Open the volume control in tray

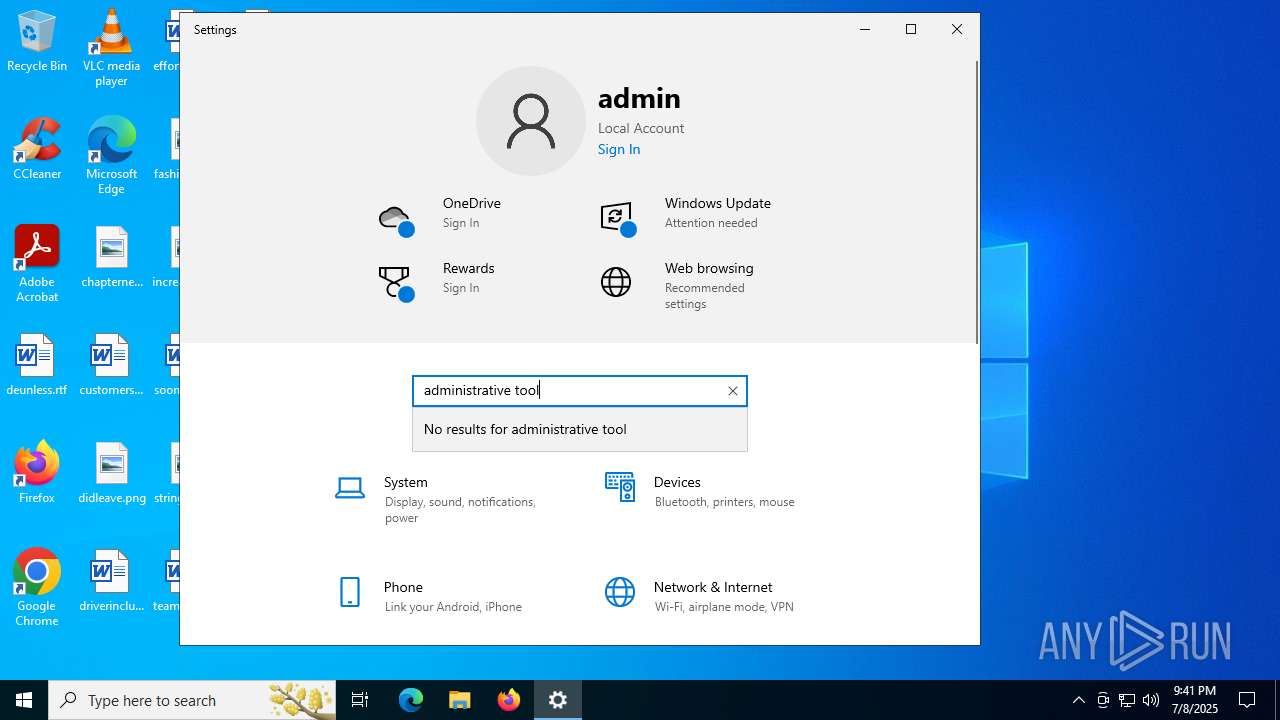(1151, 700)
